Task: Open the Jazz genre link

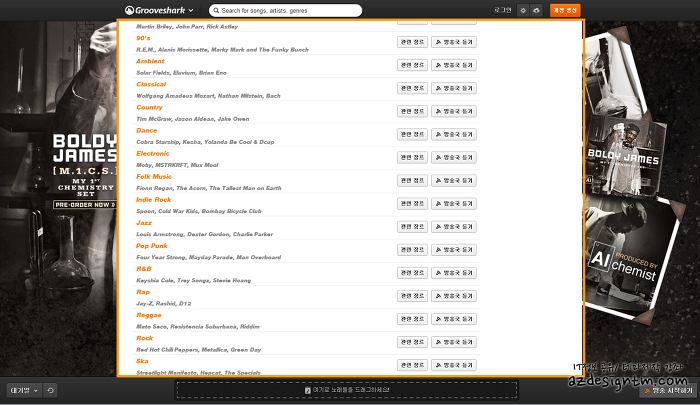Action: (144, 223)
